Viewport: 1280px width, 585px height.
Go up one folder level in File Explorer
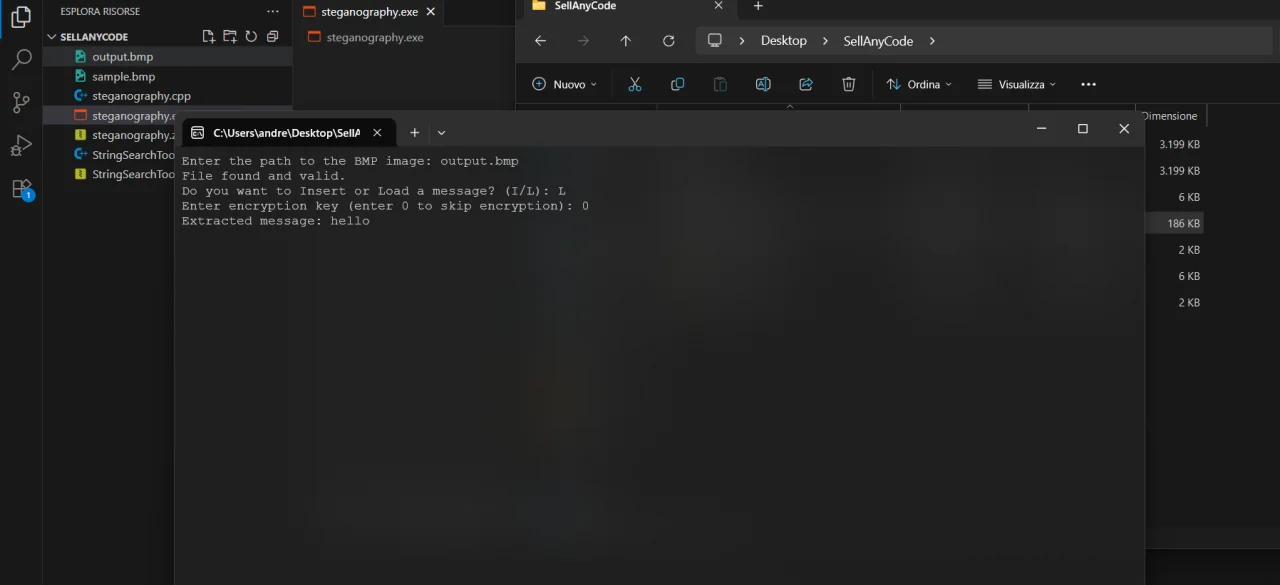[626, 41]
